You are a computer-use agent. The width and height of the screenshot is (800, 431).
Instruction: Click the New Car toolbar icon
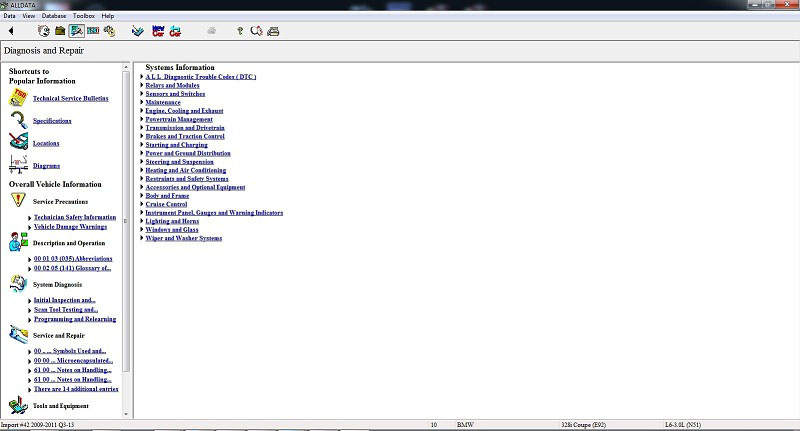157,31
